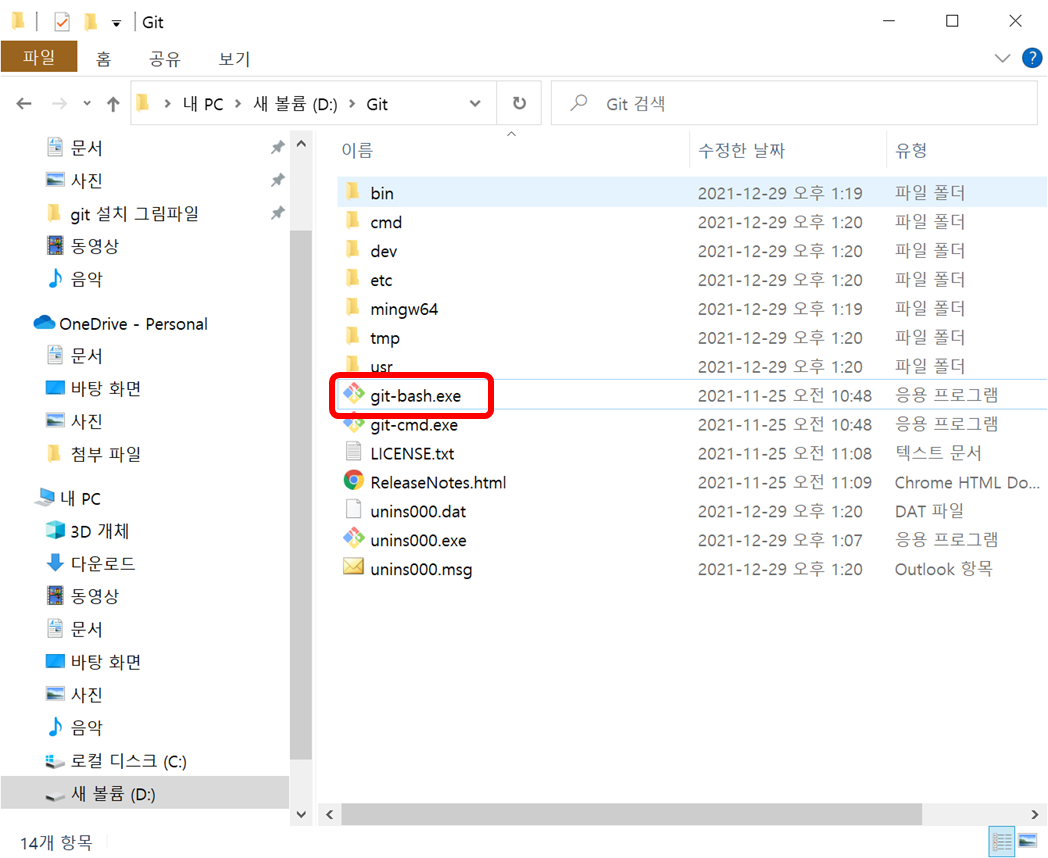Expand breadcrumb arrow after 새 볼륨 (D:)

point(352,104)
